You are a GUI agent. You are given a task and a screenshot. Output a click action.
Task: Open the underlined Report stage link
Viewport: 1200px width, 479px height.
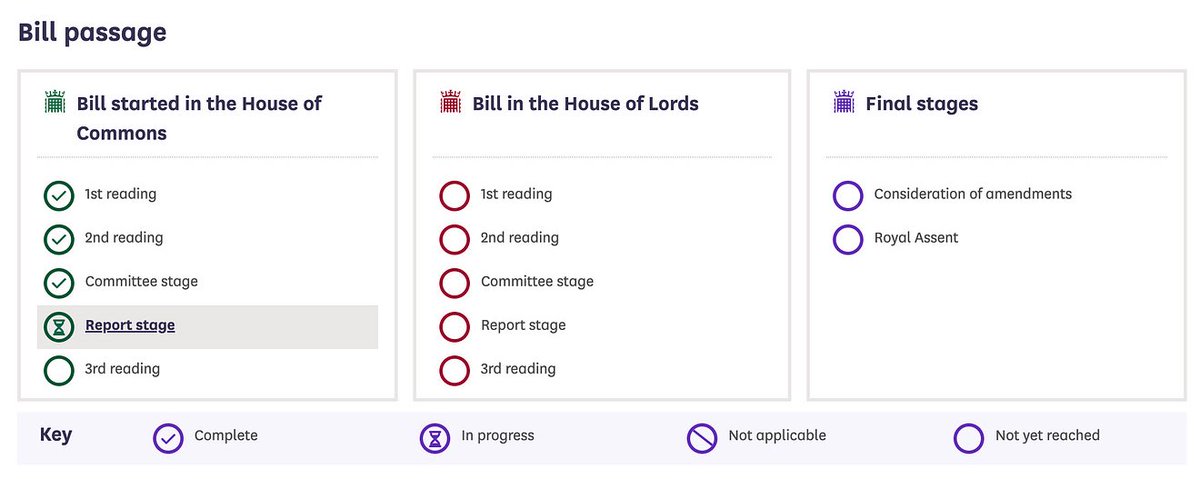pyautogui.click(x=130, y=325)
